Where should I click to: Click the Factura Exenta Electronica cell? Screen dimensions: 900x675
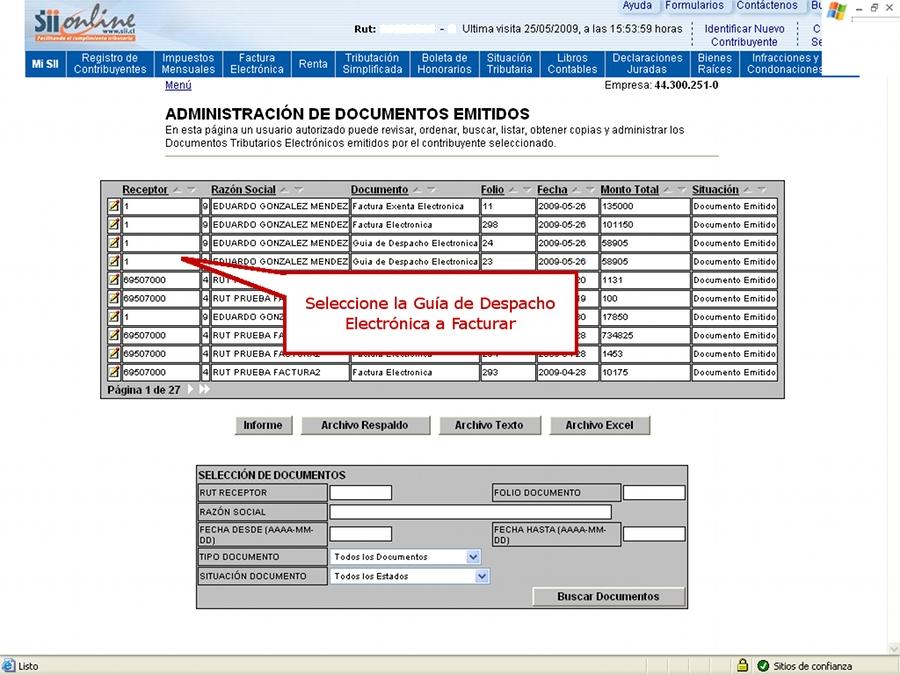pos(414,206)
